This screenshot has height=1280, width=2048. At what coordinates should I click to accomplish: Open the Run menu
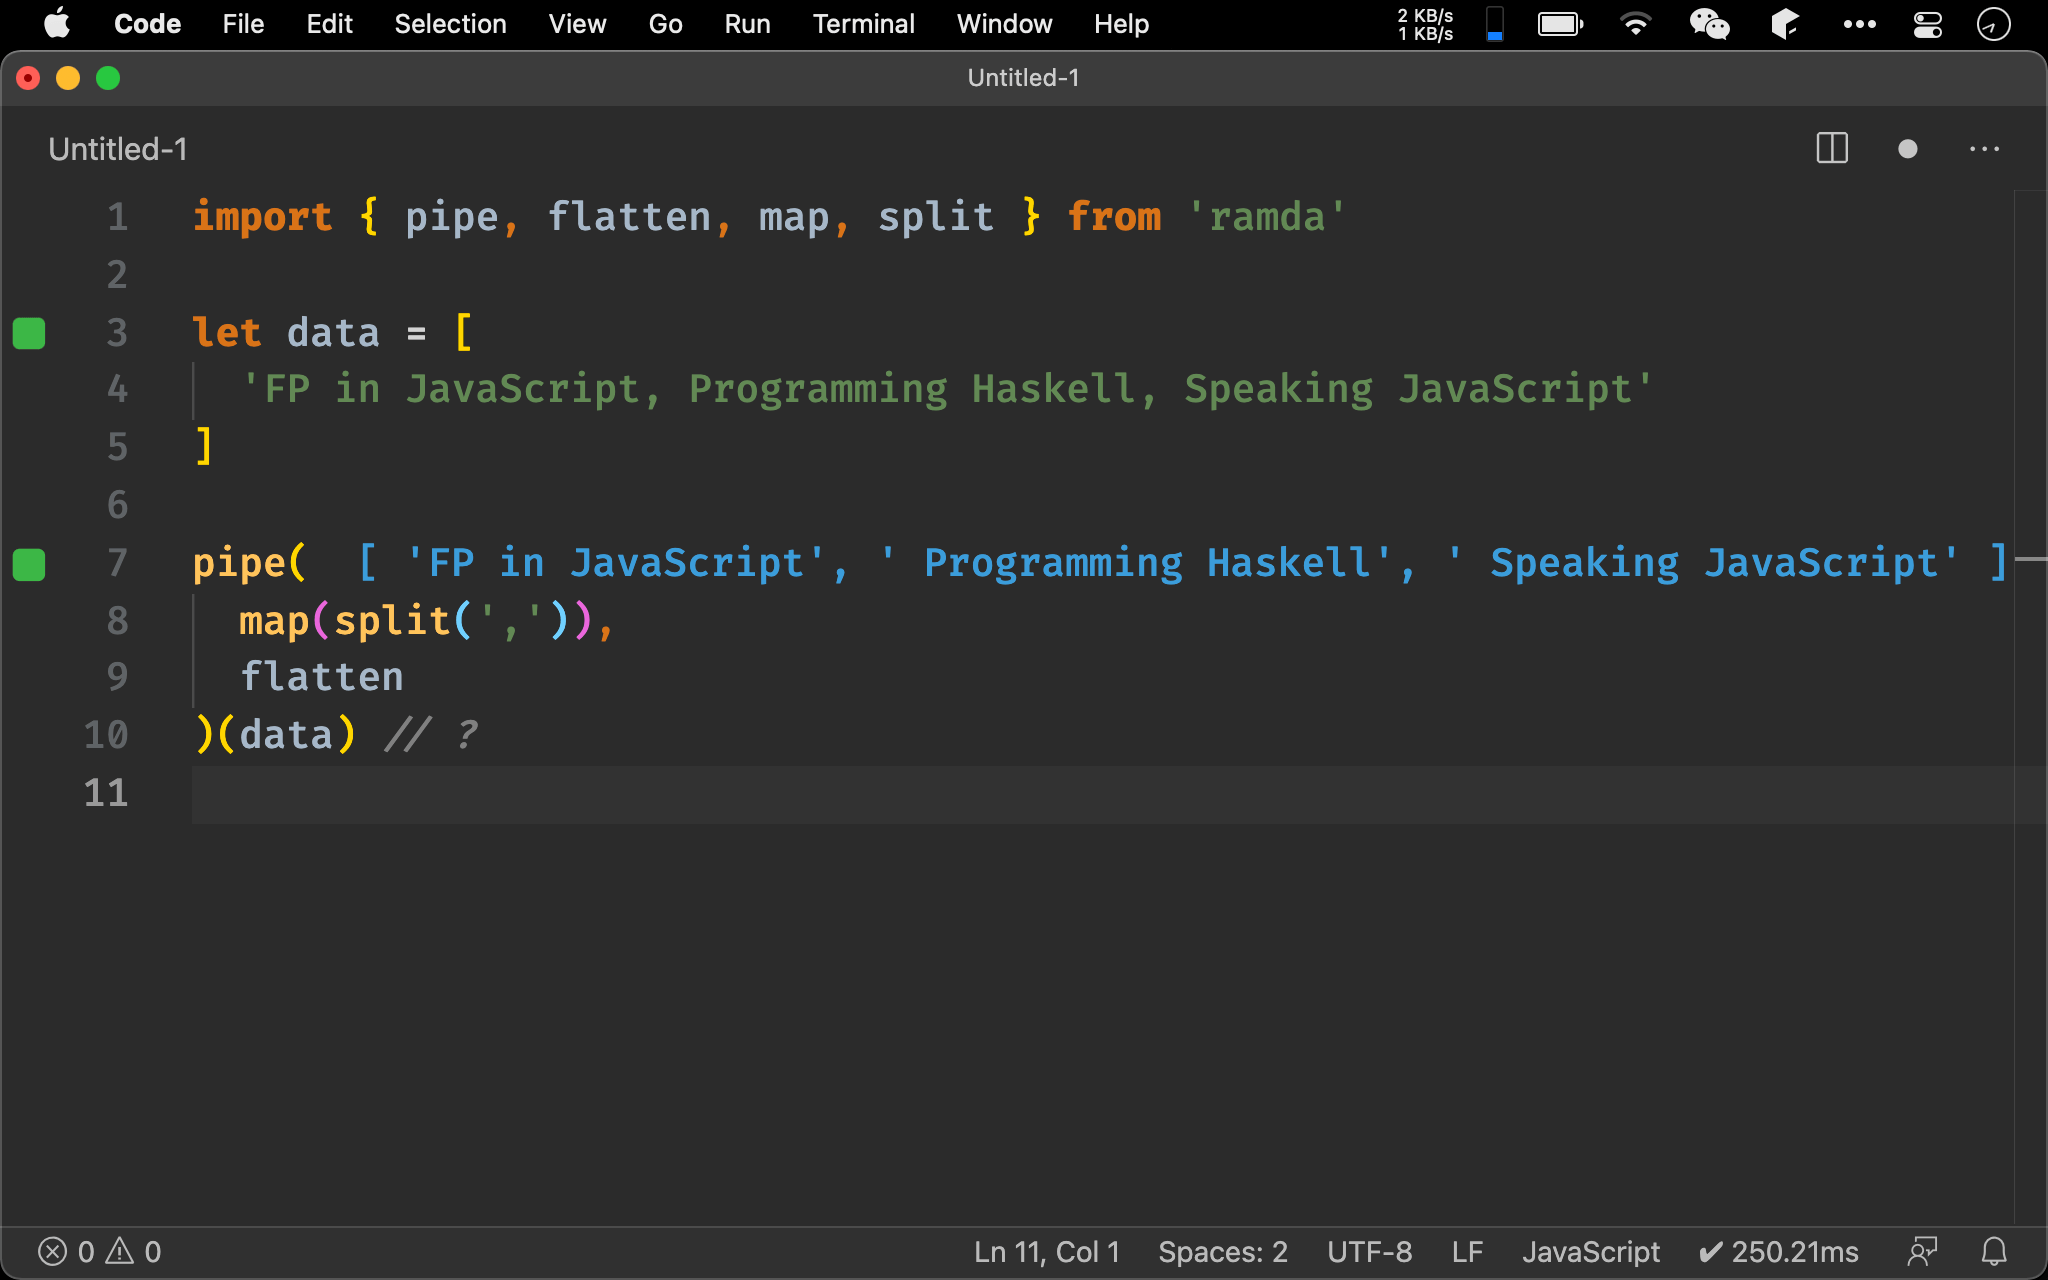(747, 24)
